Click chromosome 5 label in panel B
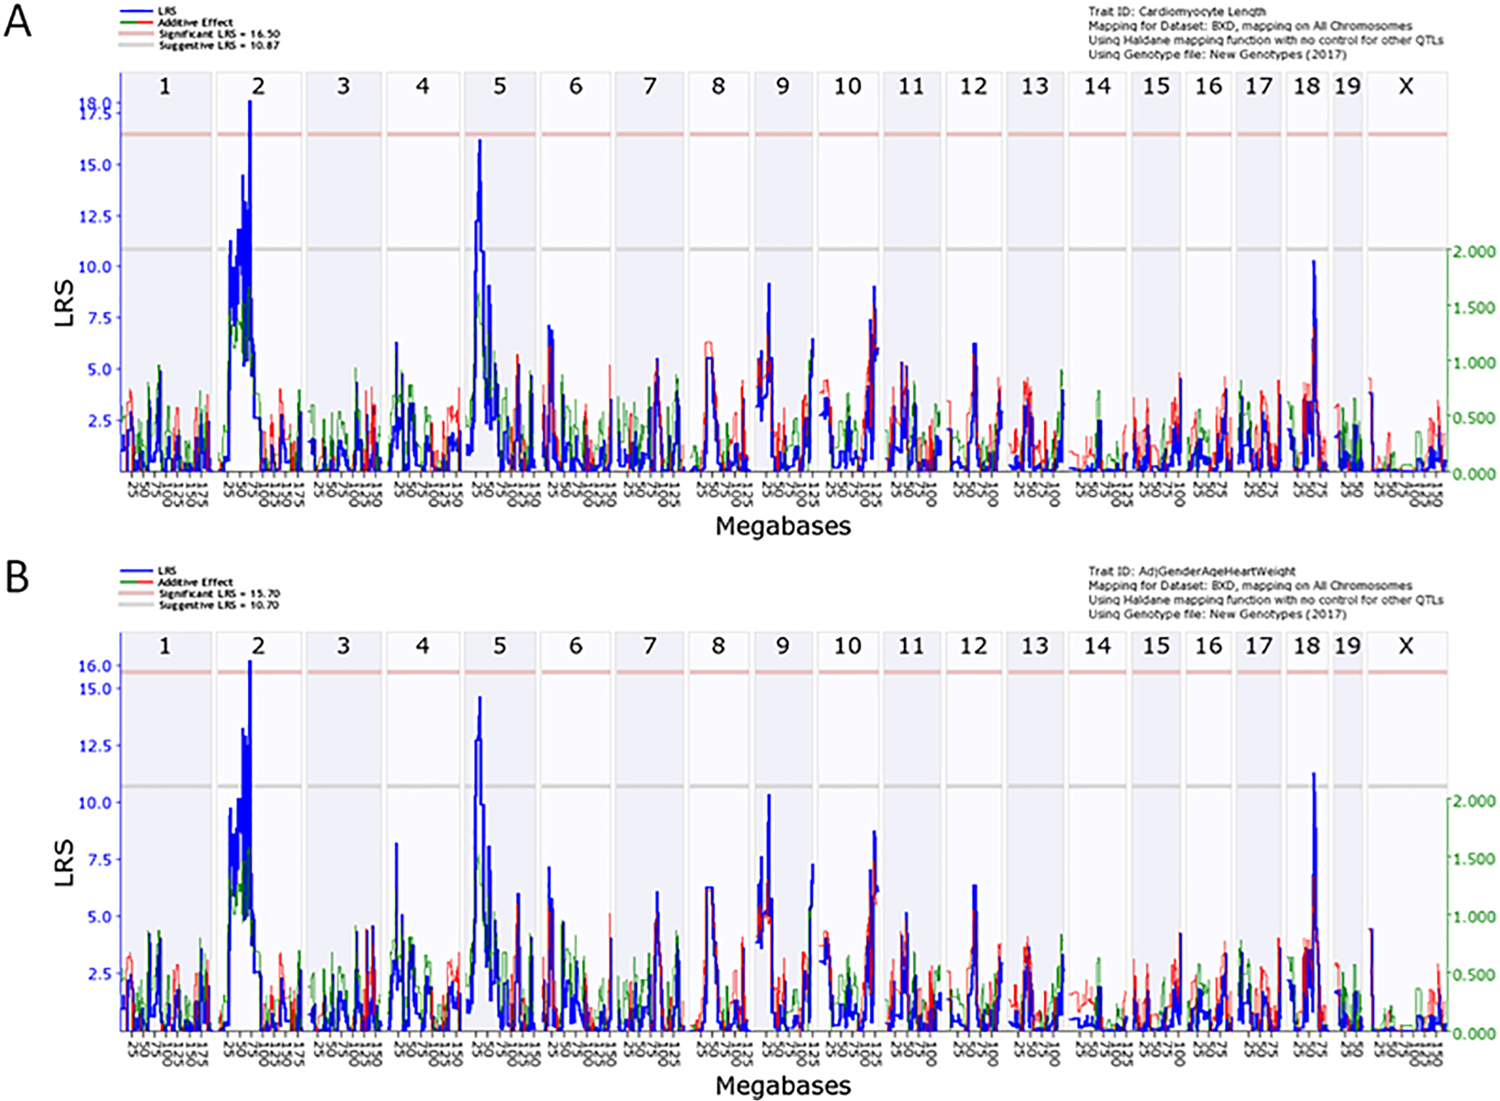Image resolution: width=1500 pixels, height=1101 pixels. [x=499, y=646]
